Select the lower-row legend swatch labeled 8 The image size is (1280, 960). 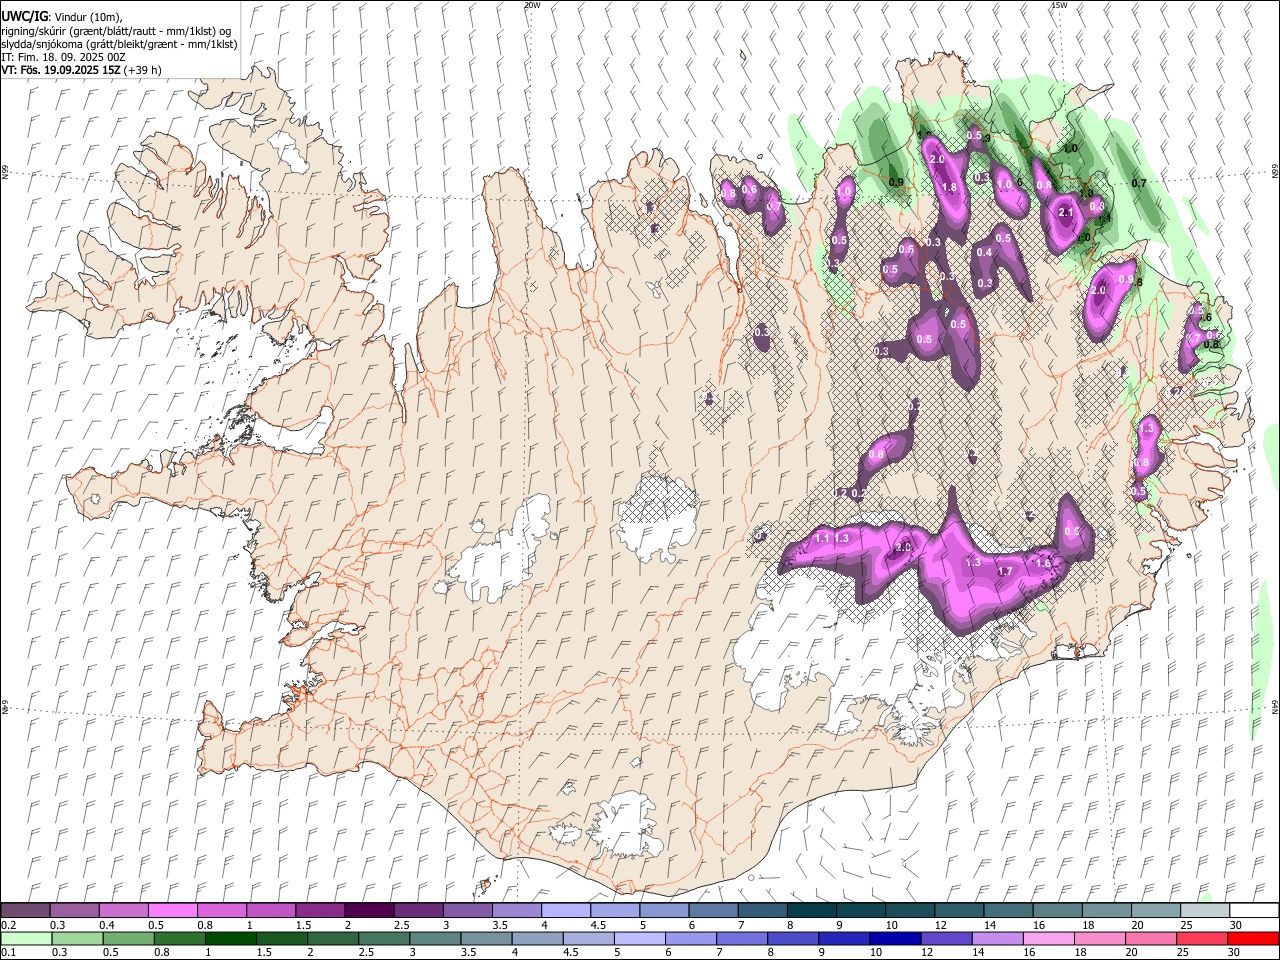[x=793, y=939]
